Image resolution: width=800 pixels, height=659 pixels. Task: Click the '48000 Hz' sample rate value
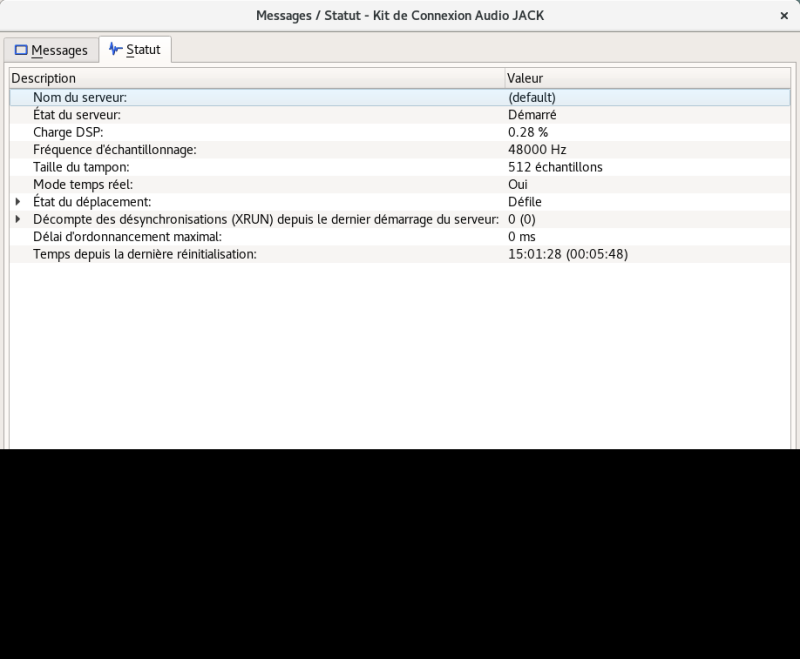[x=537, y=149]
